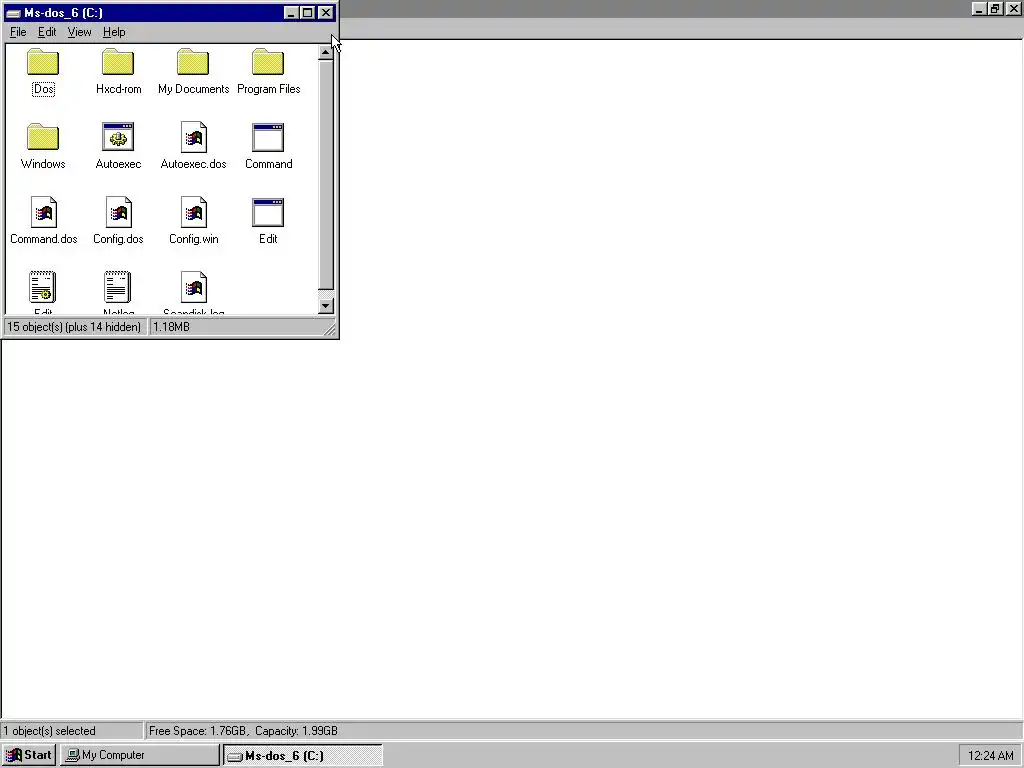This screenshot has width=1024, height=768.
Task: Select the Scandisk.log file icon in bottom row
Action: click(x=193, y=287)
